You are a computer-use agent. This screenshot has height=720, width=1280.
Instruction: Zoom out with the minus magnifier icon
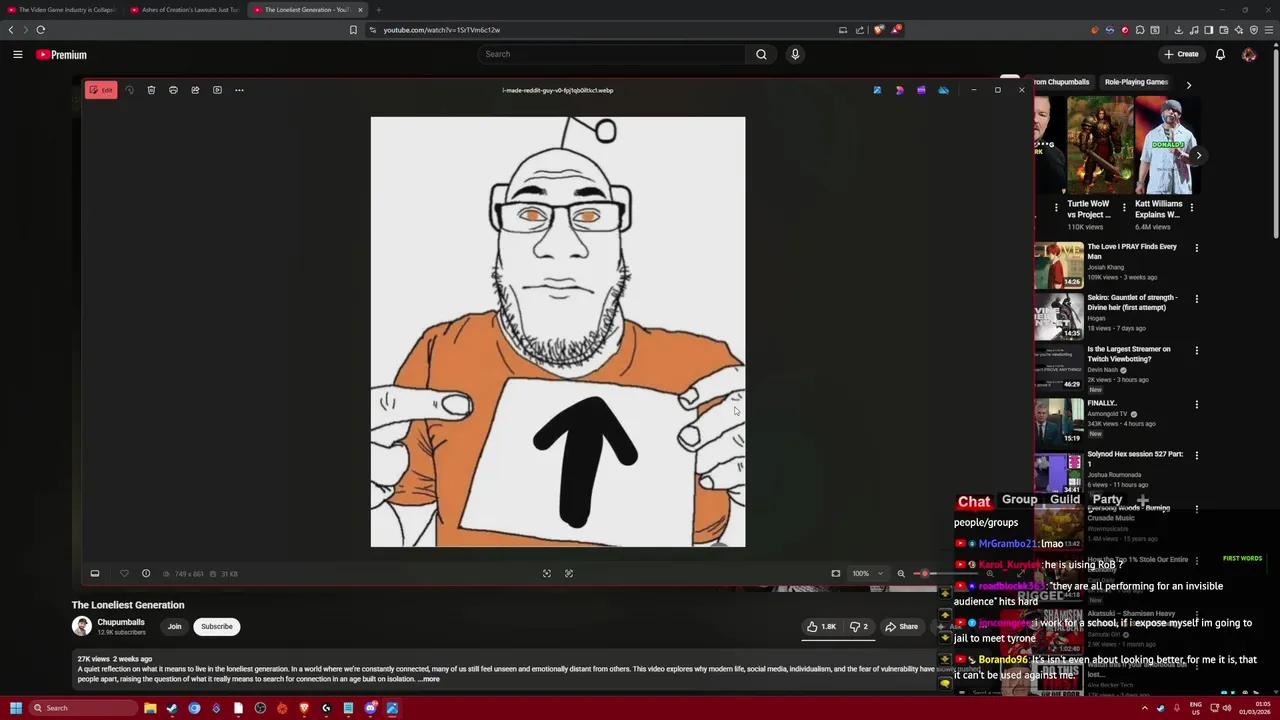click(901, 574)
